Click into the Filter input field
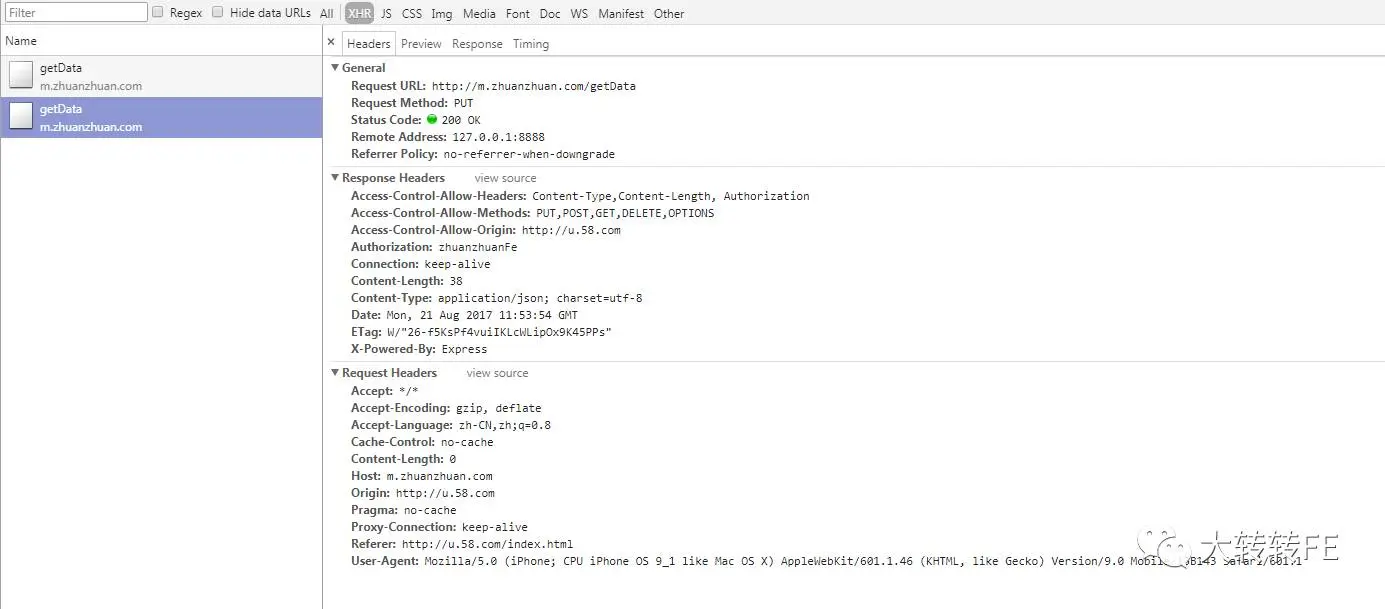 point(76,12)
